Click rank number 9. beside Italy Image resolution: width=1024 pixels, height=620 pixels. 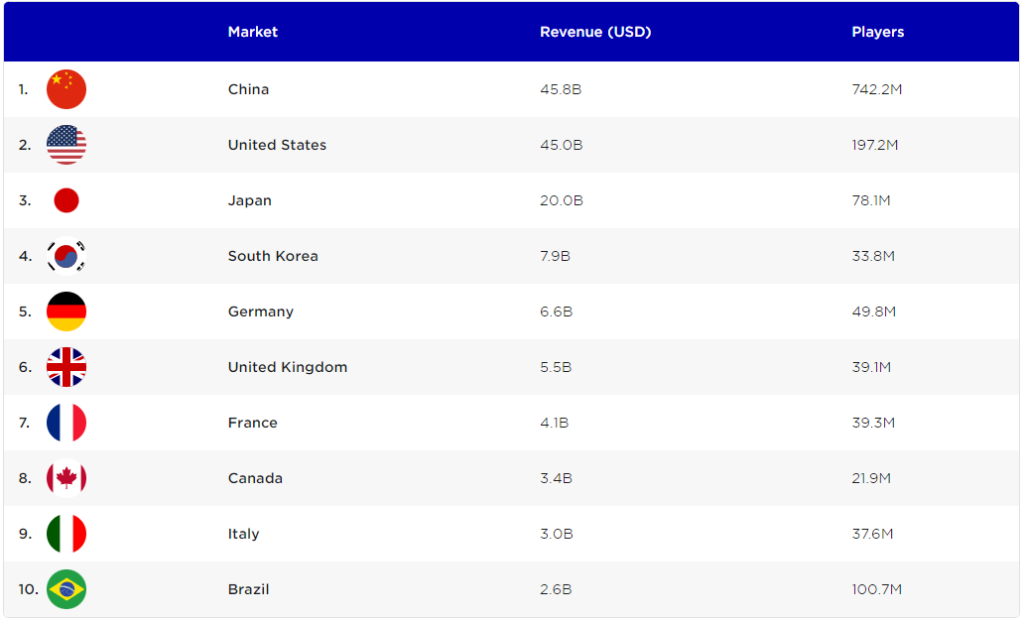coord(25,534)
